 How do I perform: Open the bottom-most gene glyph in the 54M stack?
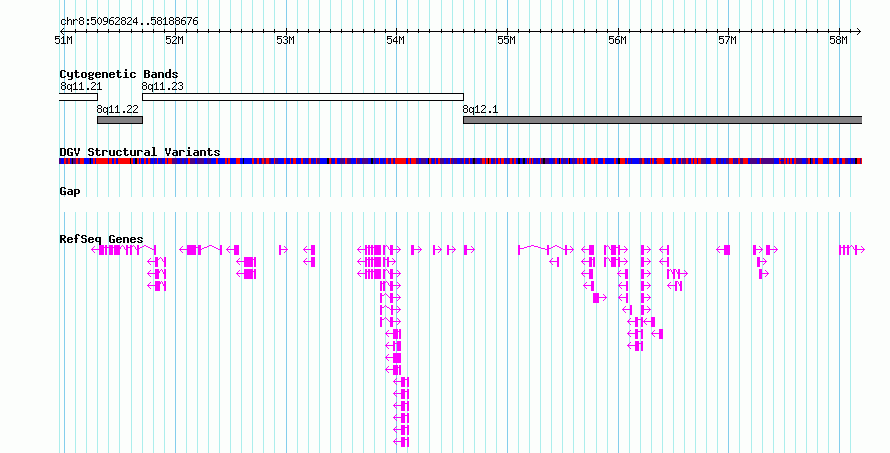pyautogui.click(x=401, y=442)
